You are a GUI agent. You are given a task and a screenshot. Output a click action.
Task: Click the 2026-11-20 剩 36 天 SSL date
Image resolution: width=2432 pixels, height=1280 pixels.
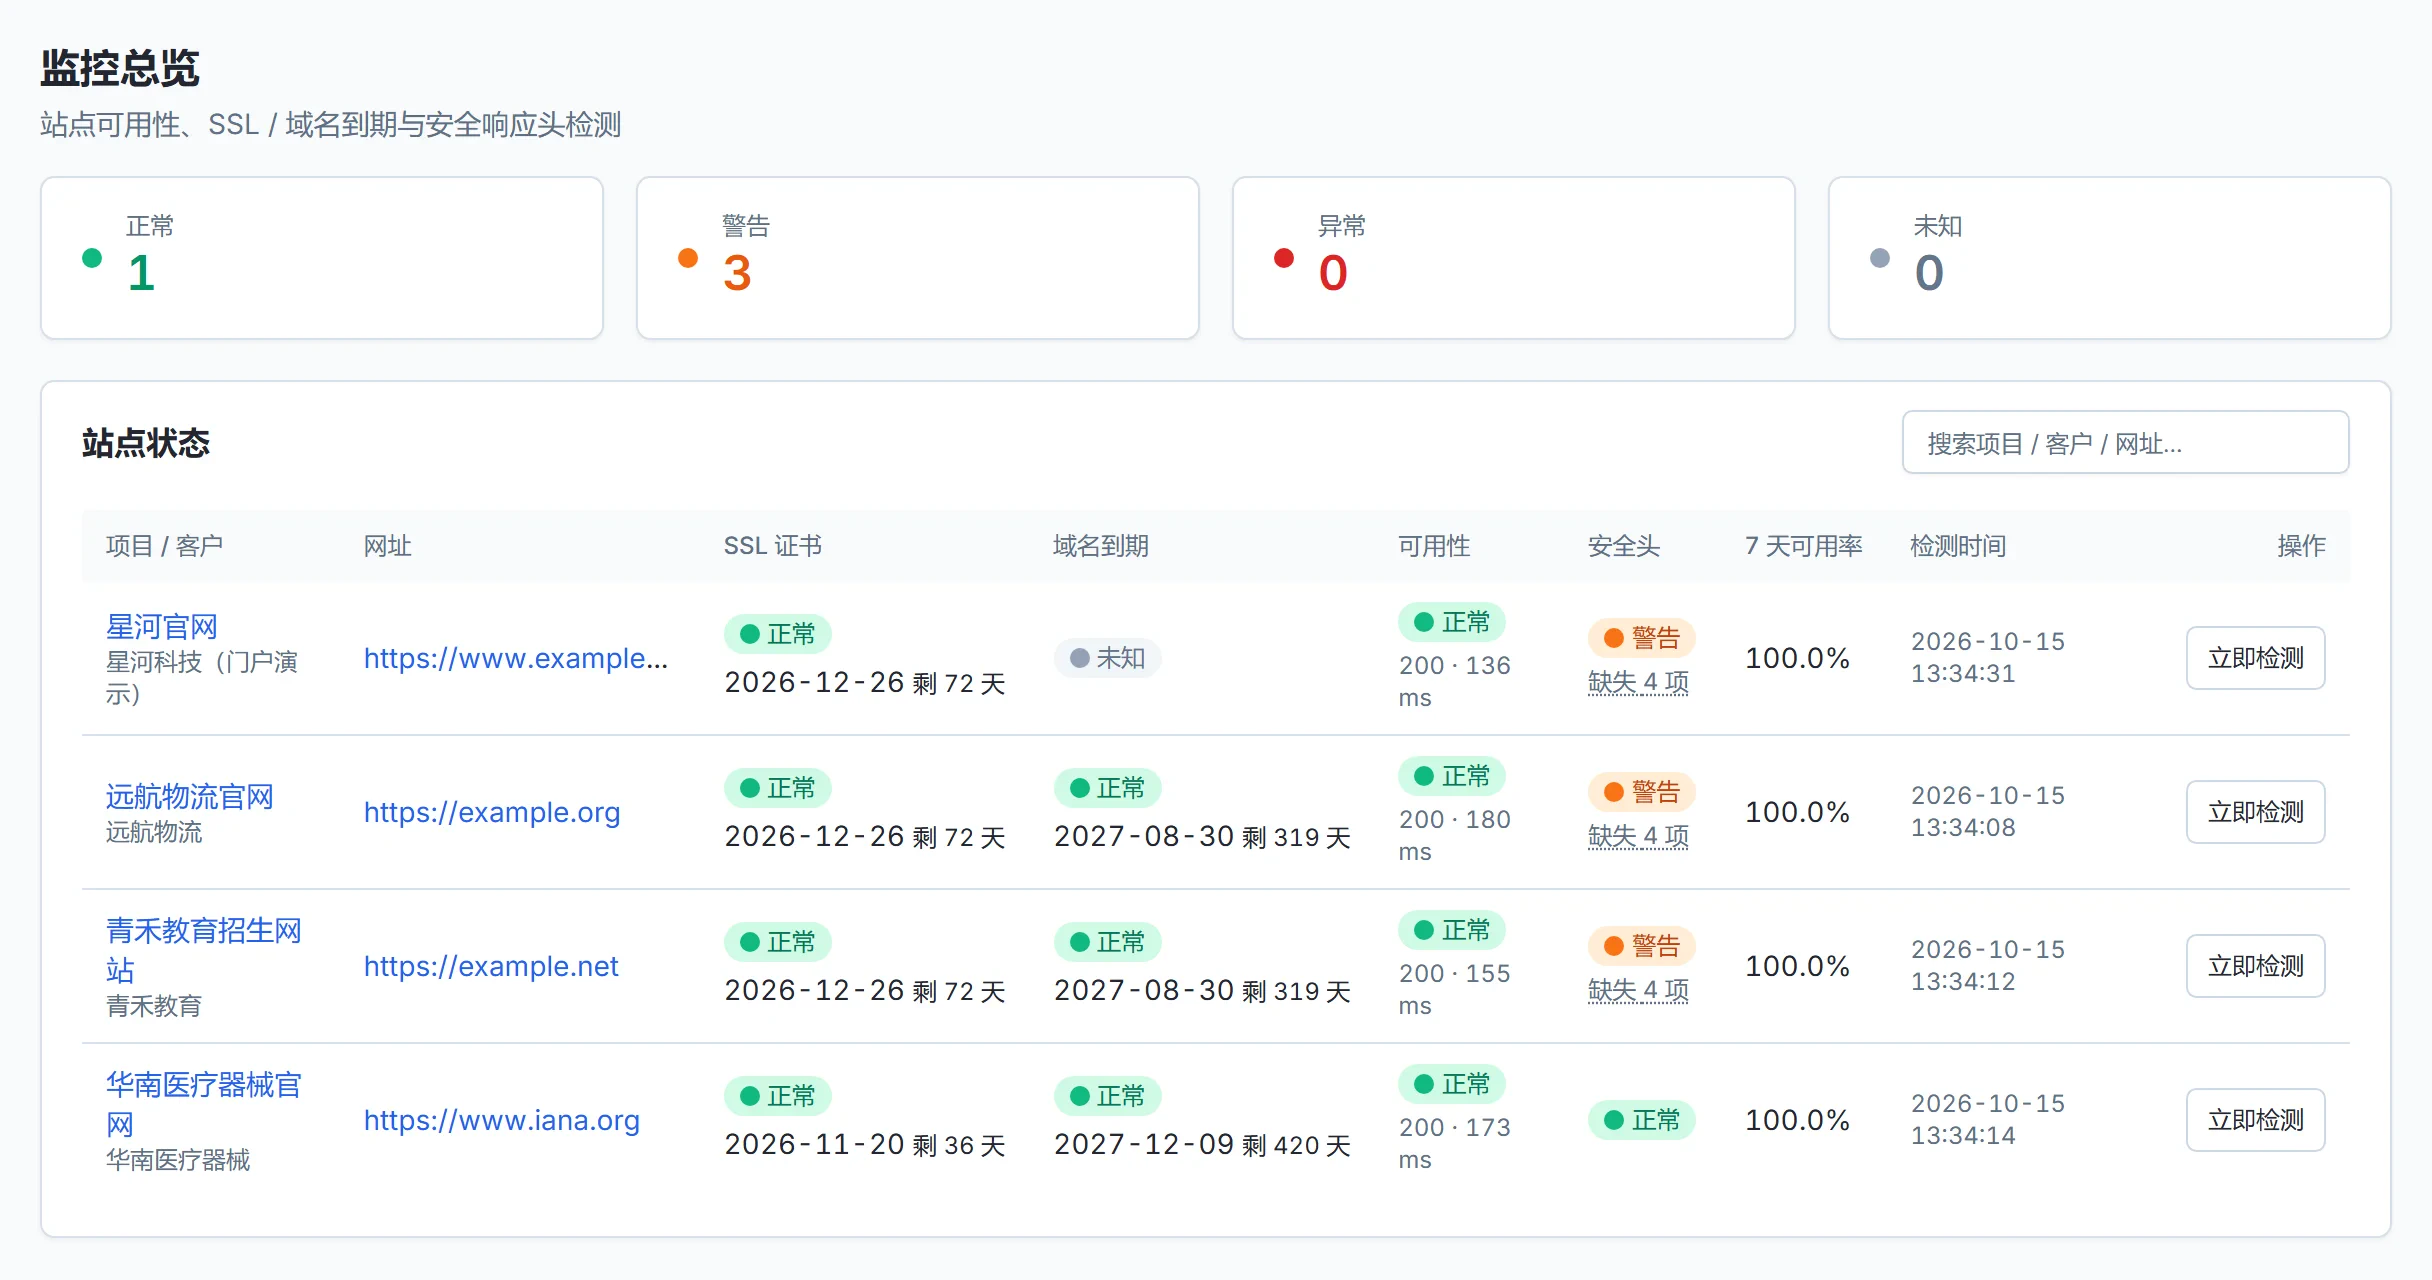click(865, 1145)
